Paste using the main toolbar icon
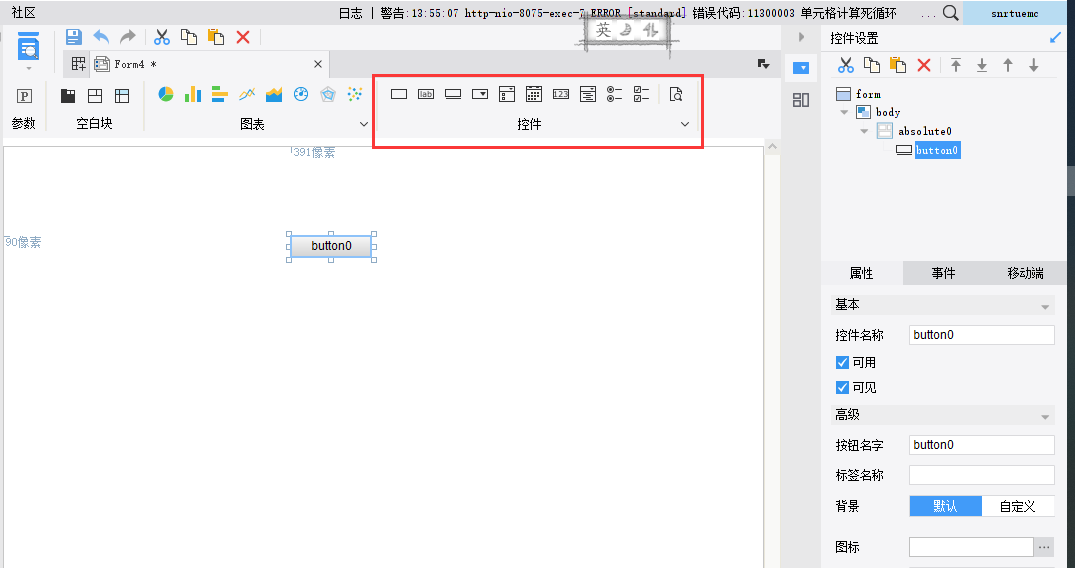1075x568 pixels. click(216, 37)
